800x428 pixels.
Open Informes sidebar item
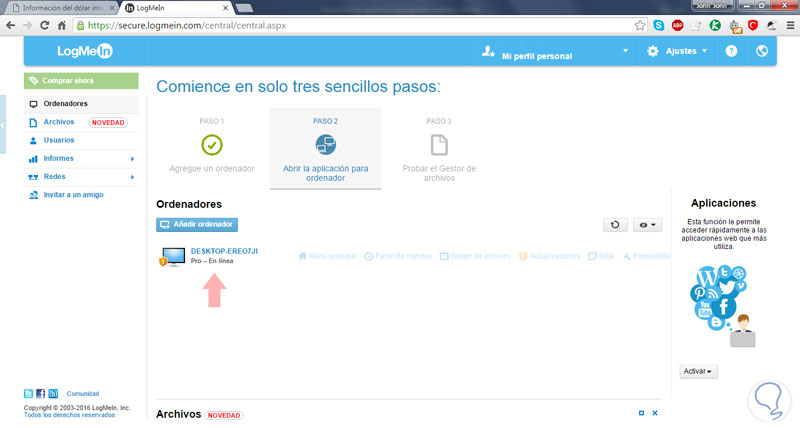coord(58,159)
